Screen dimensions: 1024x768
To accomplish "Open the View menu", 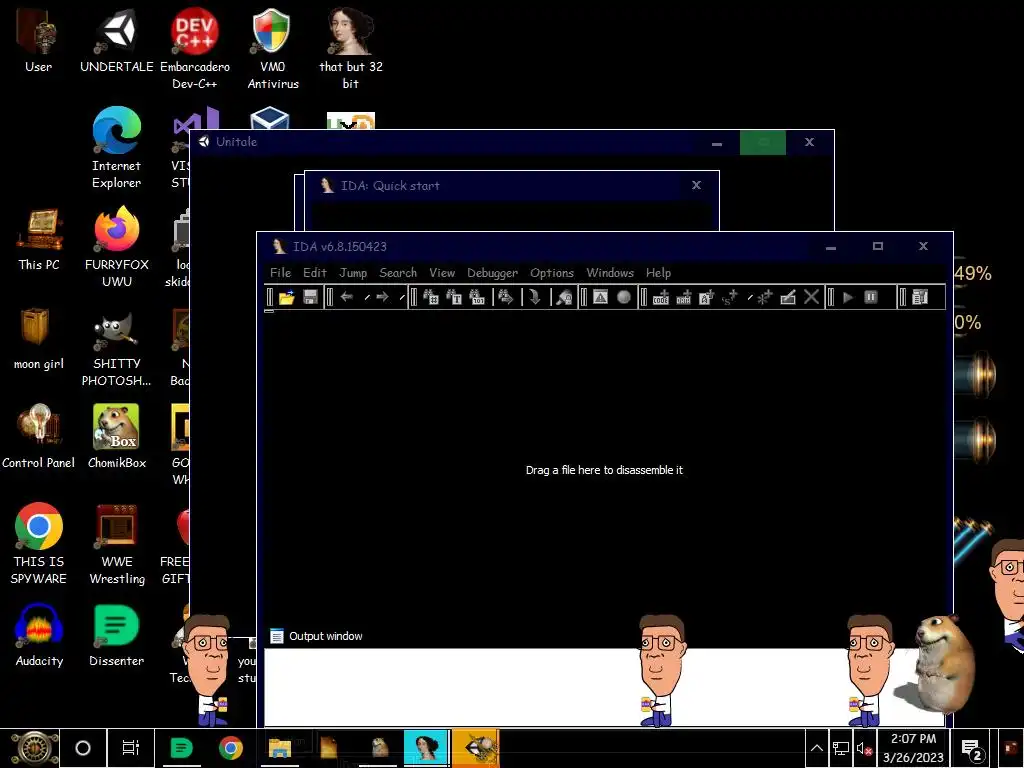I will point(442,273).
